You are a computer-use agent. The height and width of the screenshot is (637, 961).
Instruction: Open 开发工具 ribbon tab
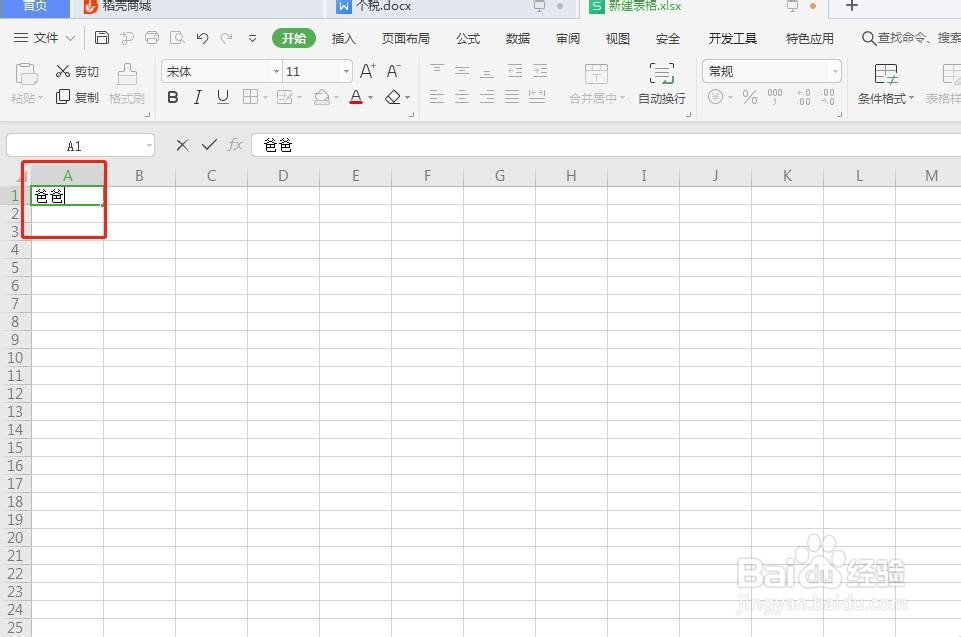(732, 39)
